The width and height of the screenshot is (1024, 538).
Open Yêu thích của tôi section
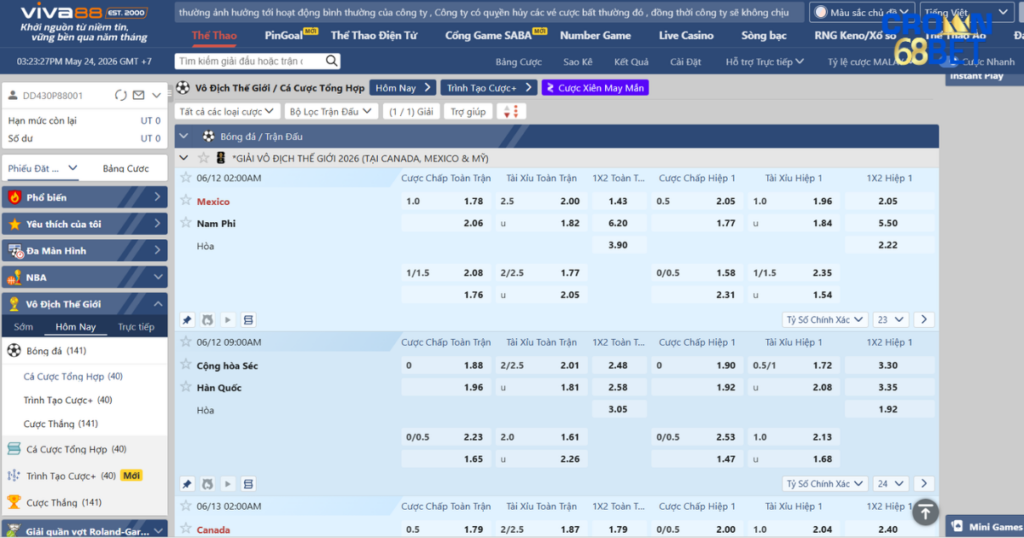pos(85,224)
